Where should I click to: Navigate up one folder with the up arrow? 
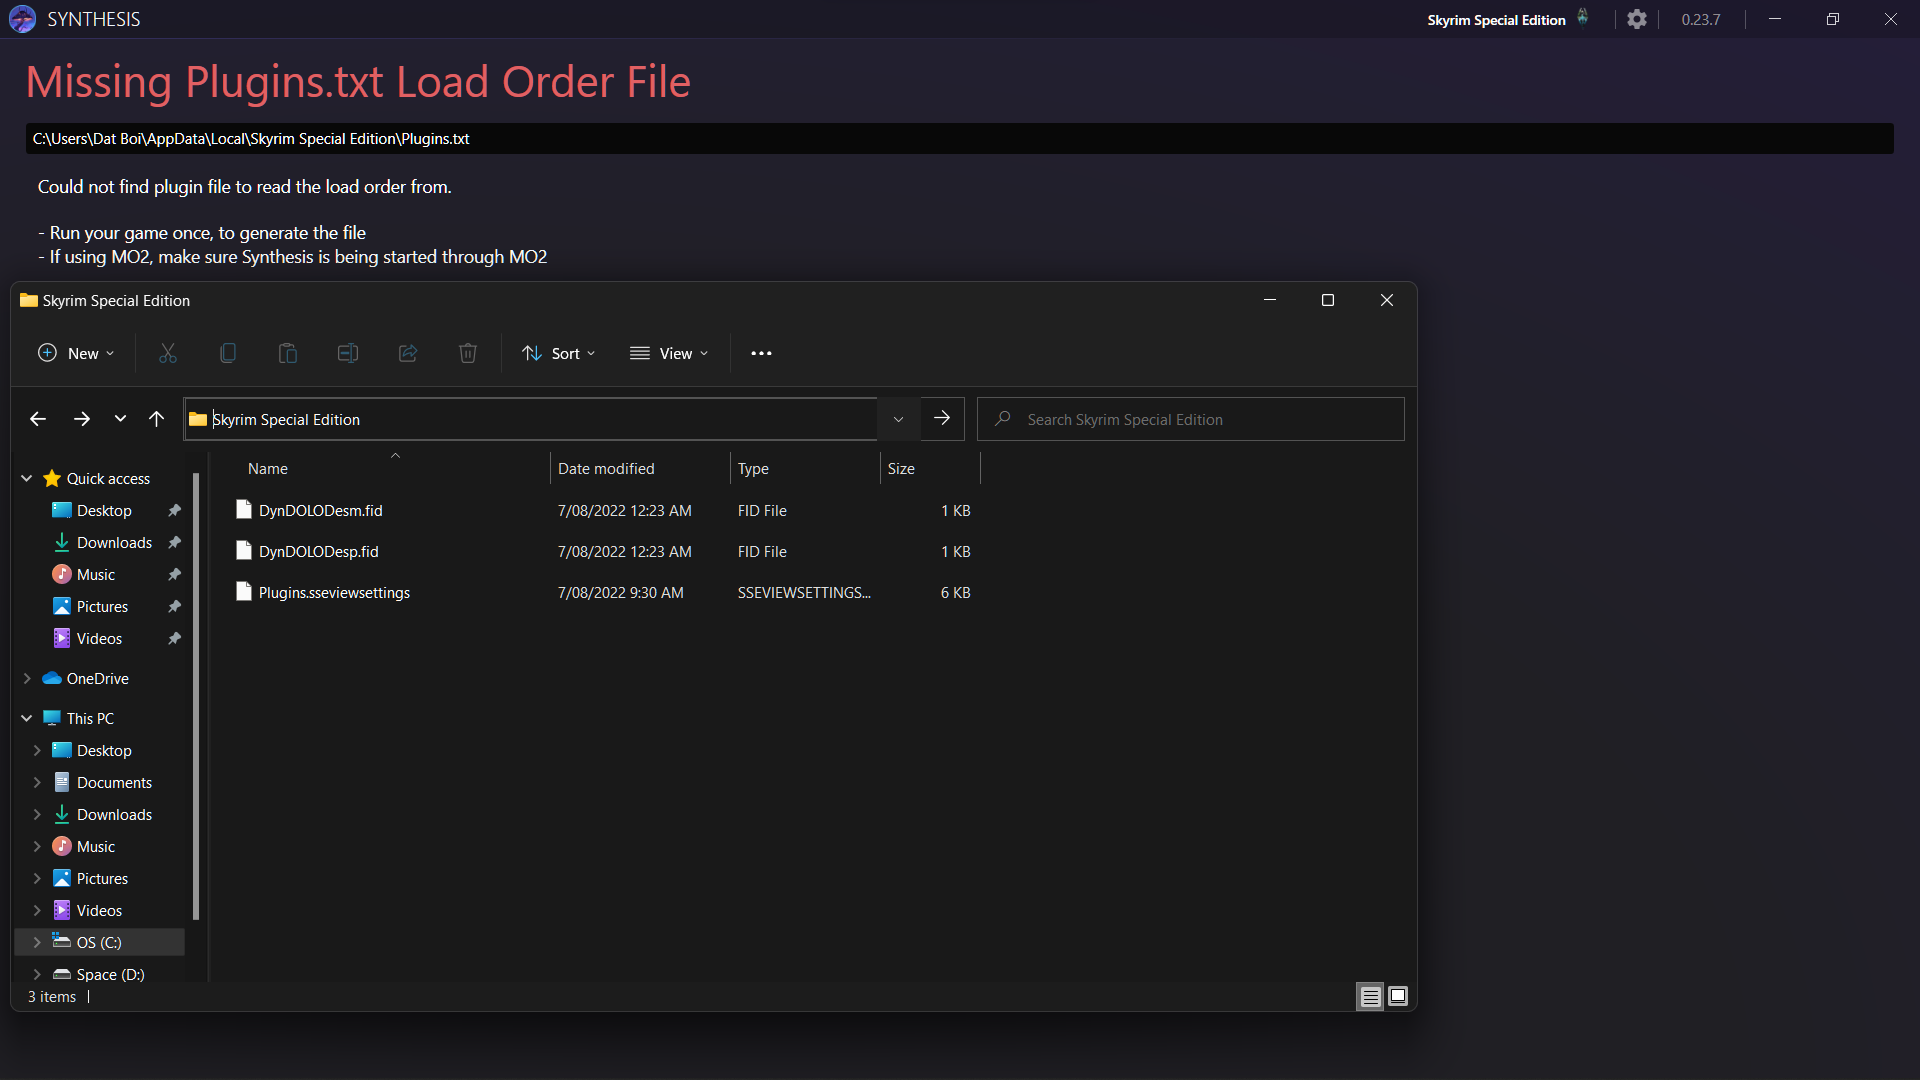tap(156, 419)
